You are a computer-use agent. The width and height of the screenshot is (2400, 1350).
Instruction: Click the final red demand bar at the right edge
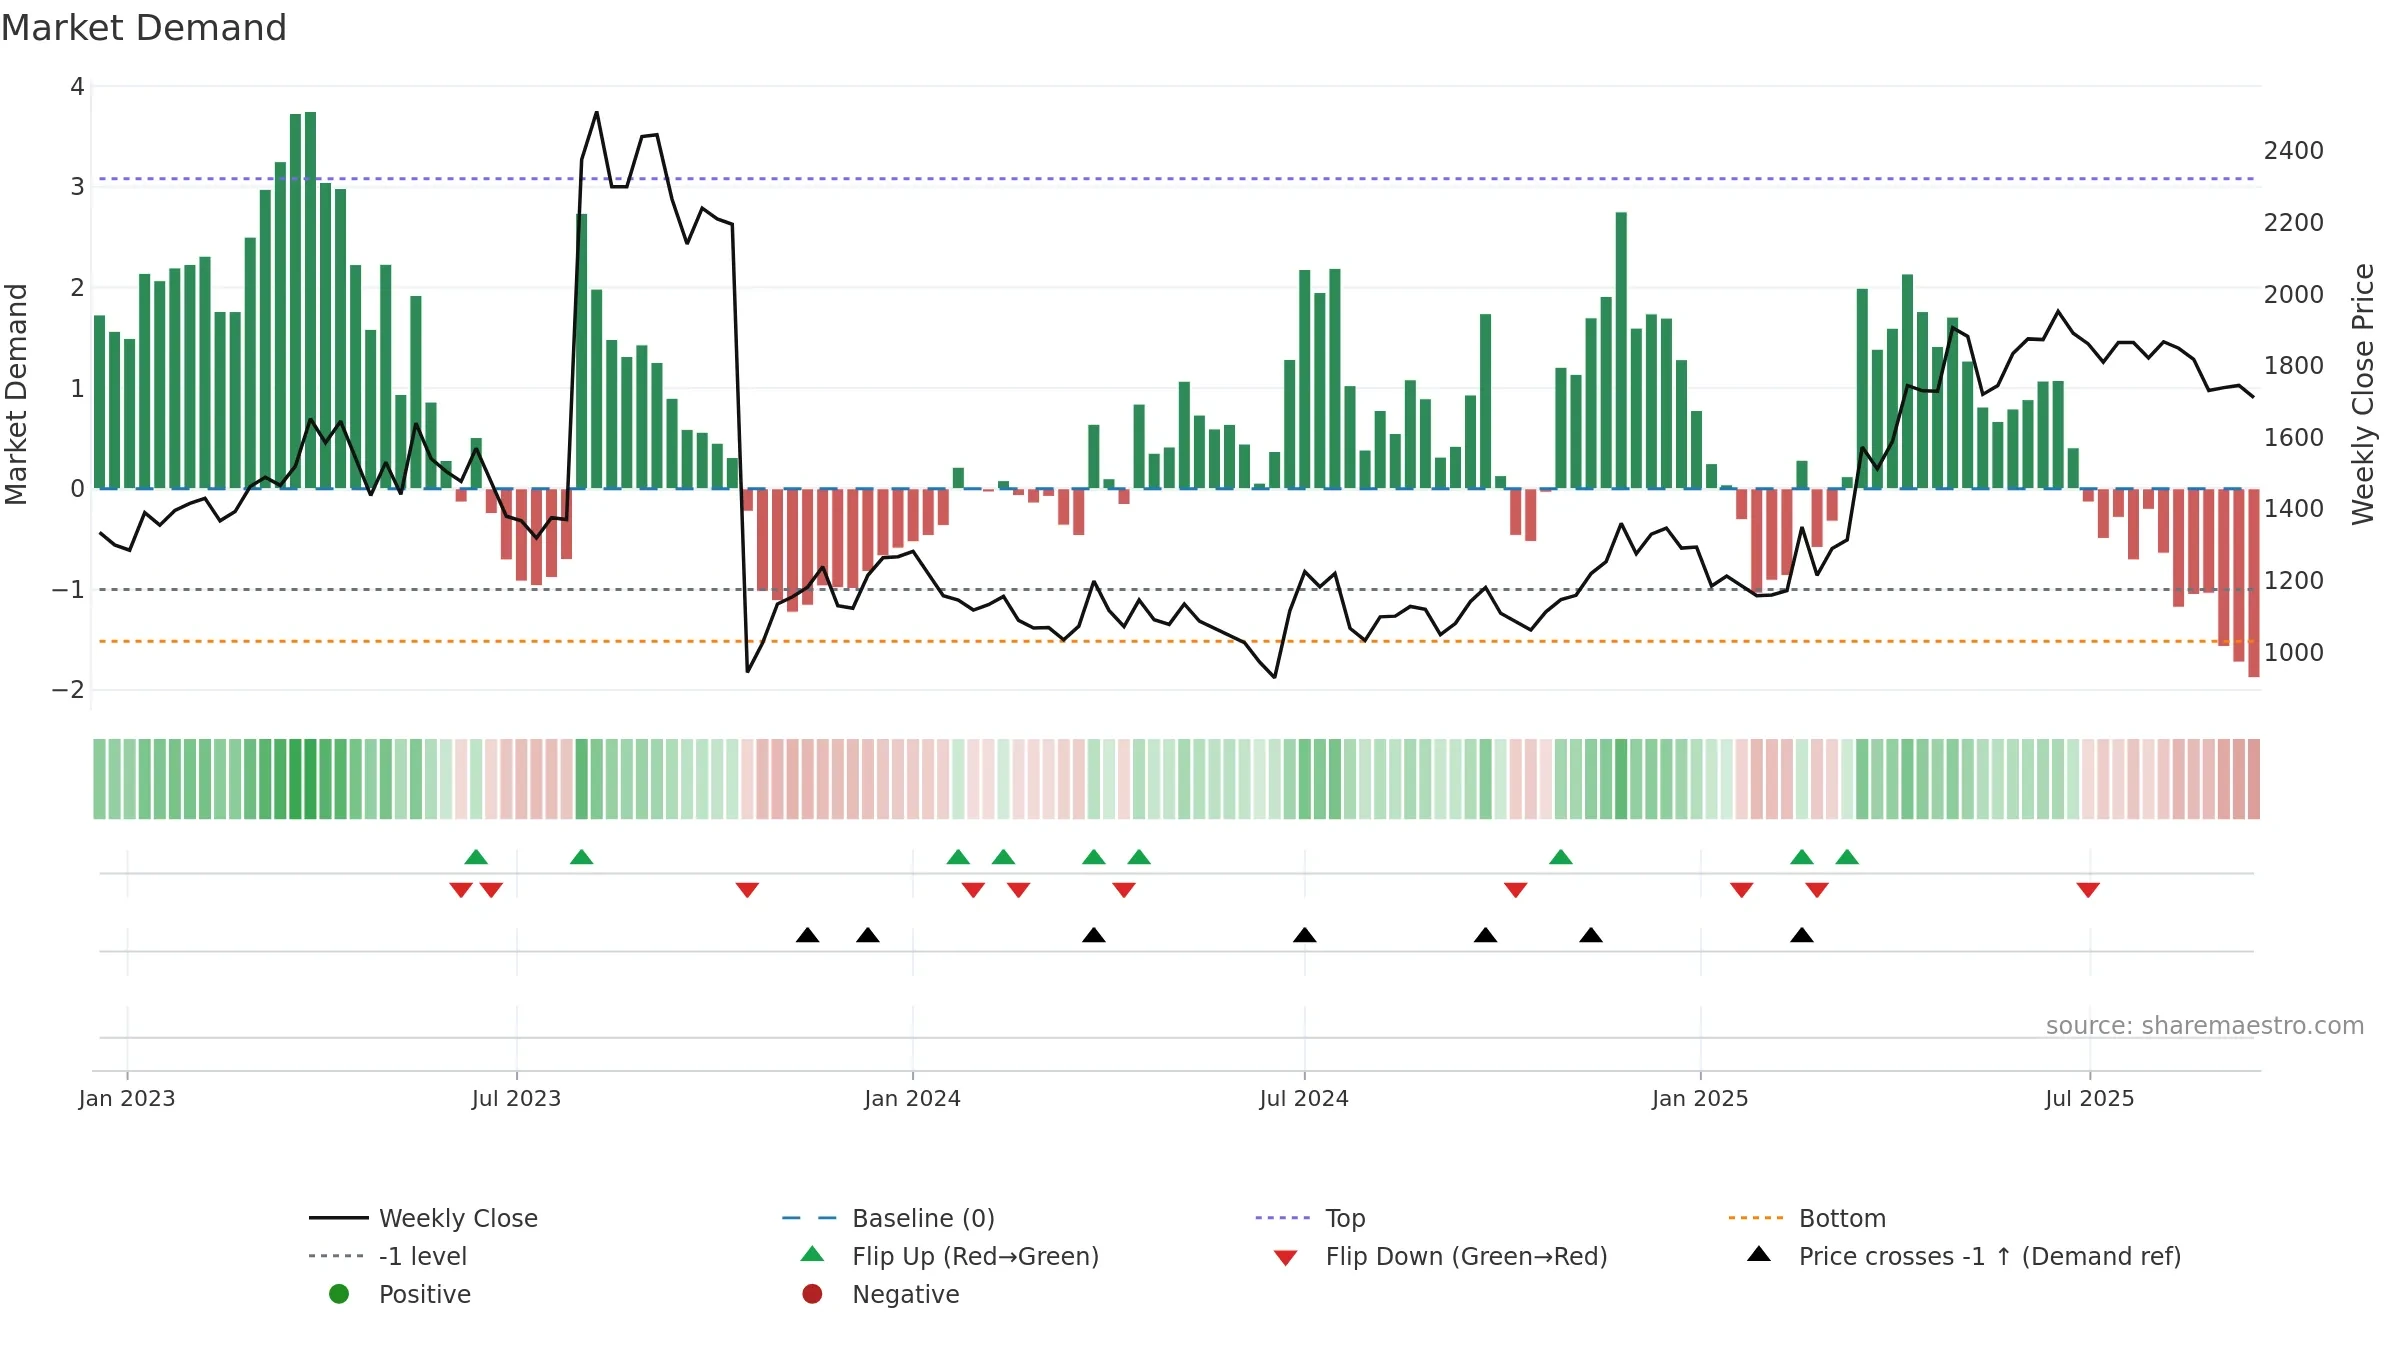2254,583
